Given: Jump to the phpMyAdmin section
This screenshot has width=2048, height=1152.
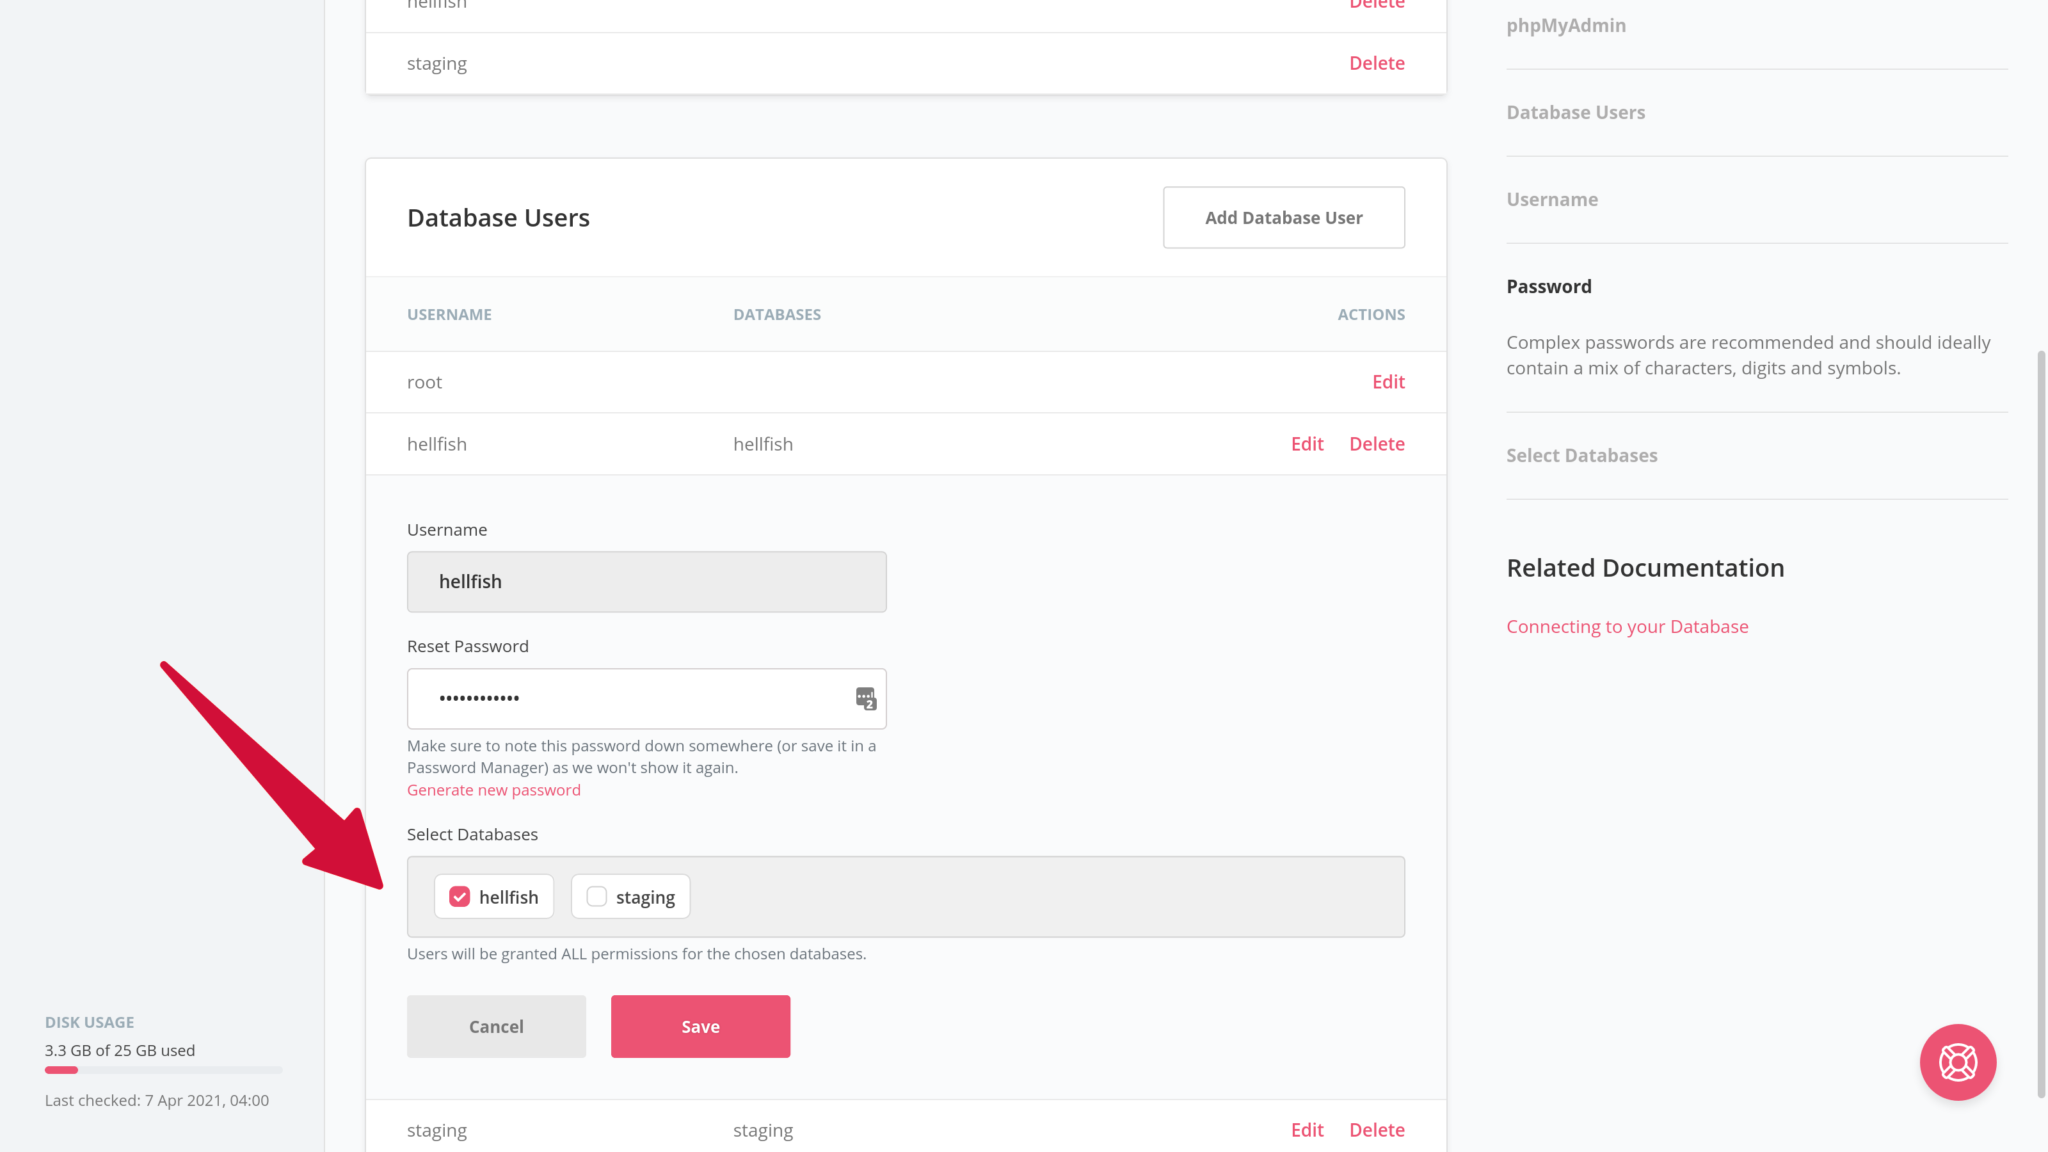Looking at the screenshot, I should [1566, 25].
